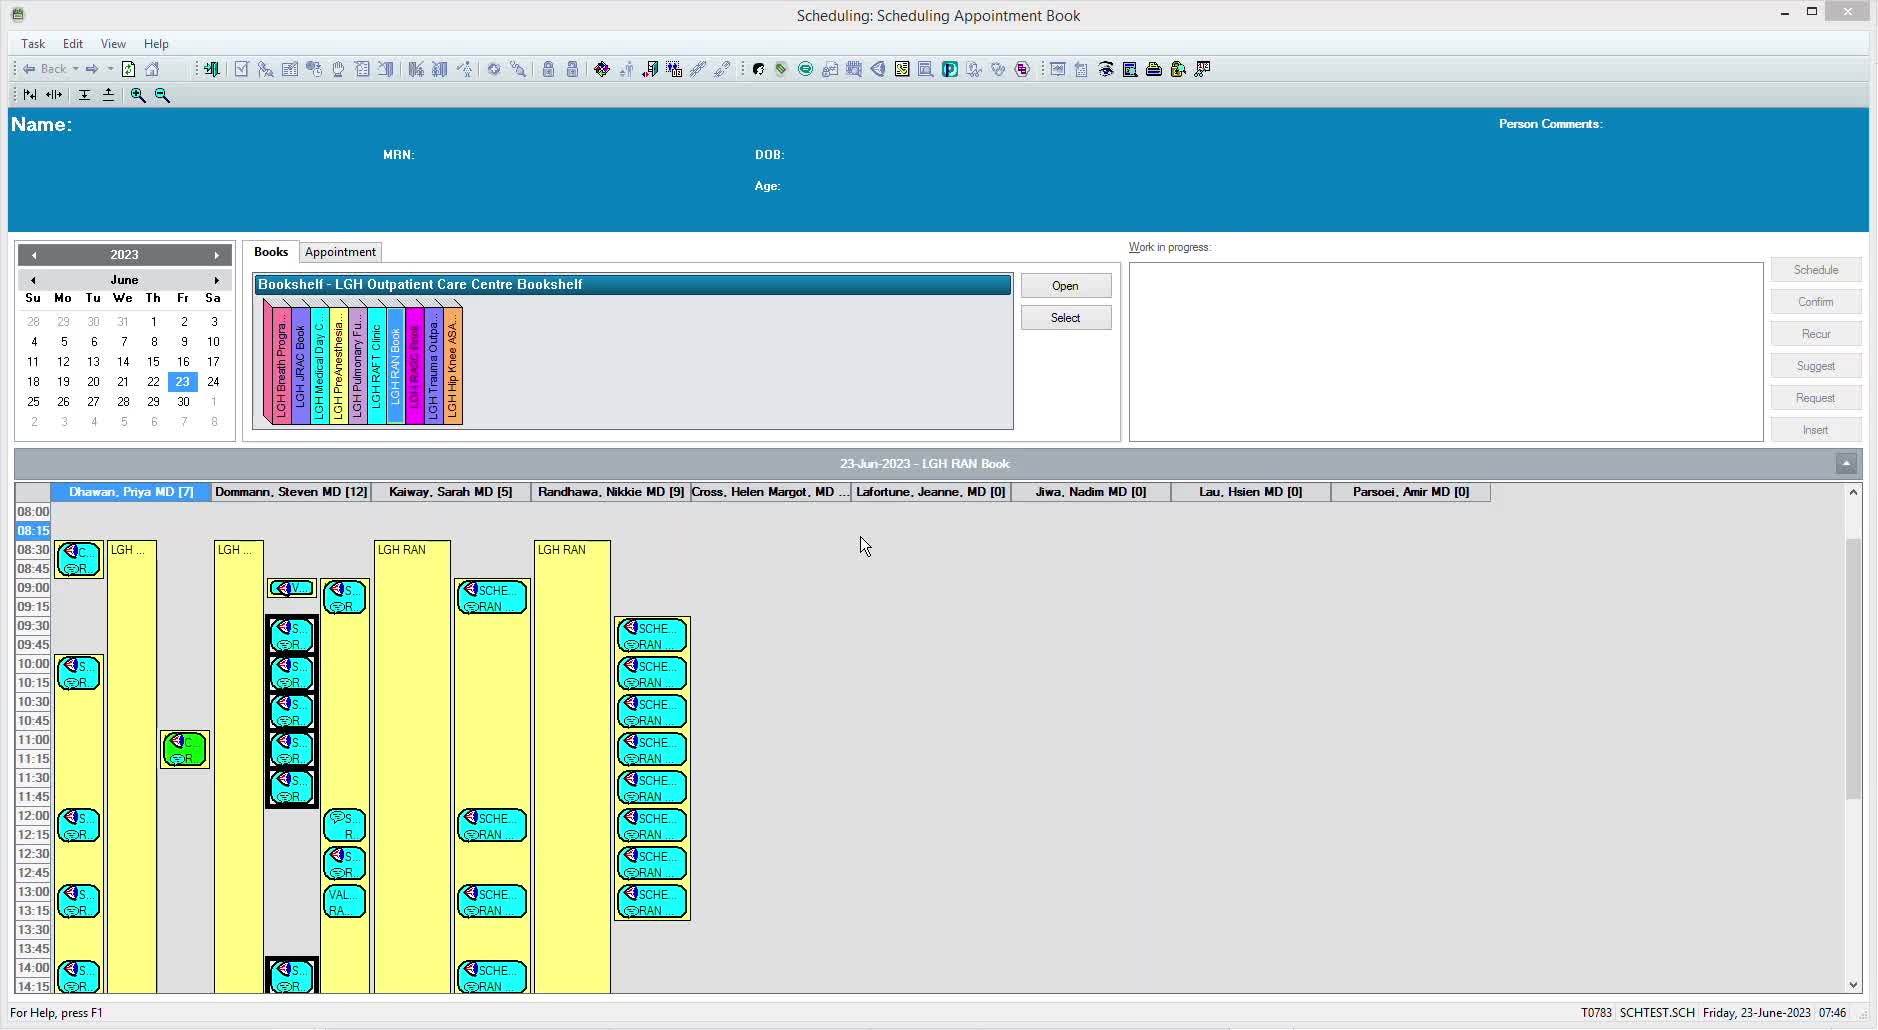Click the compress rows height icon
Screen dimensions: 1878x1030
click(x=84, y=95)
